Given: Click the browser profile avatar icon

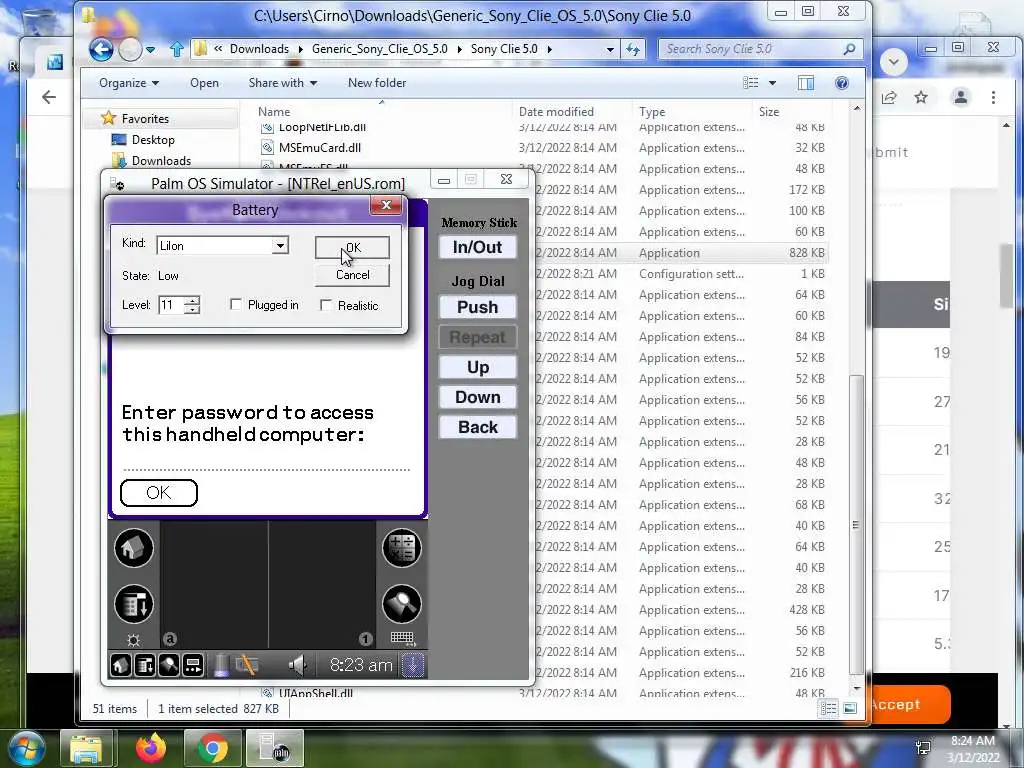Looking at the screenshot, I should pyautogui.click(x=961, y=97).
